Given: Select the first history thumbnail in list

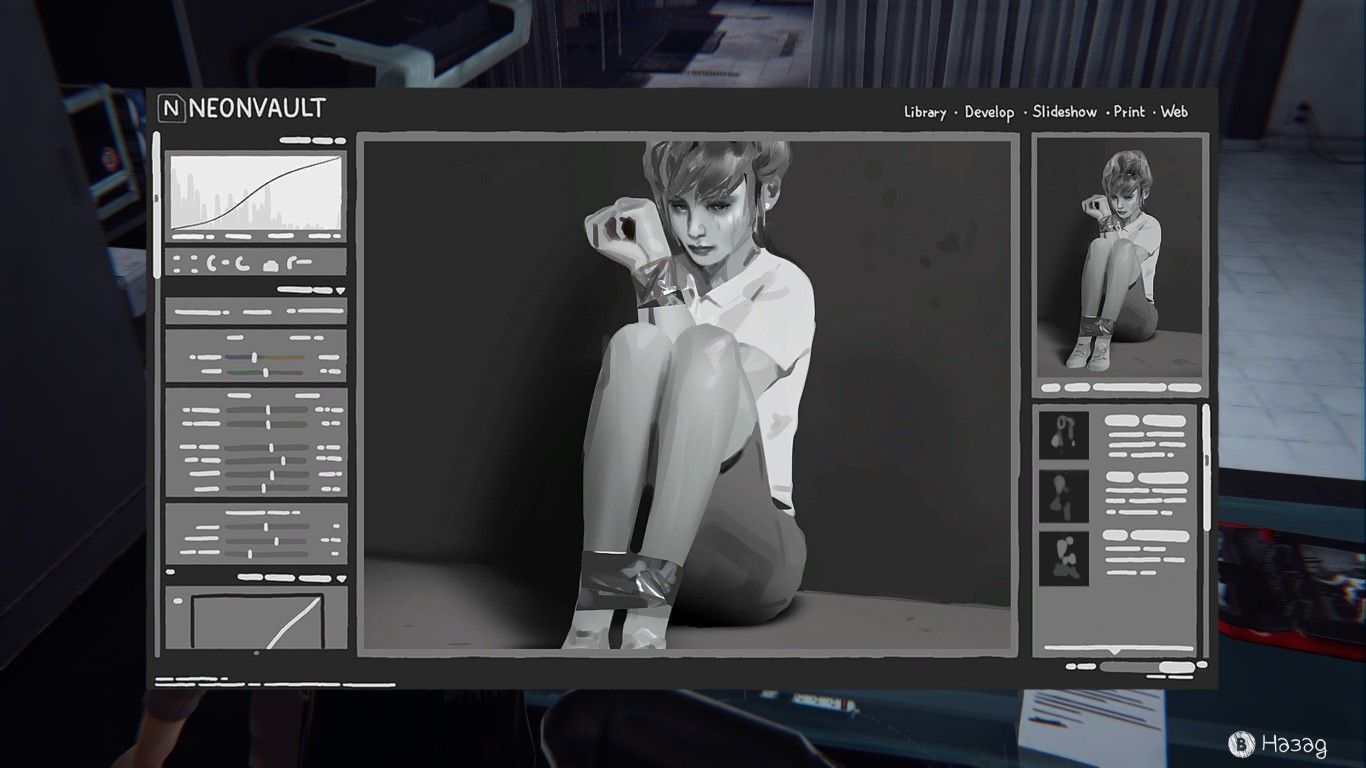Looking at the screenshot, I should point(1063,434).
